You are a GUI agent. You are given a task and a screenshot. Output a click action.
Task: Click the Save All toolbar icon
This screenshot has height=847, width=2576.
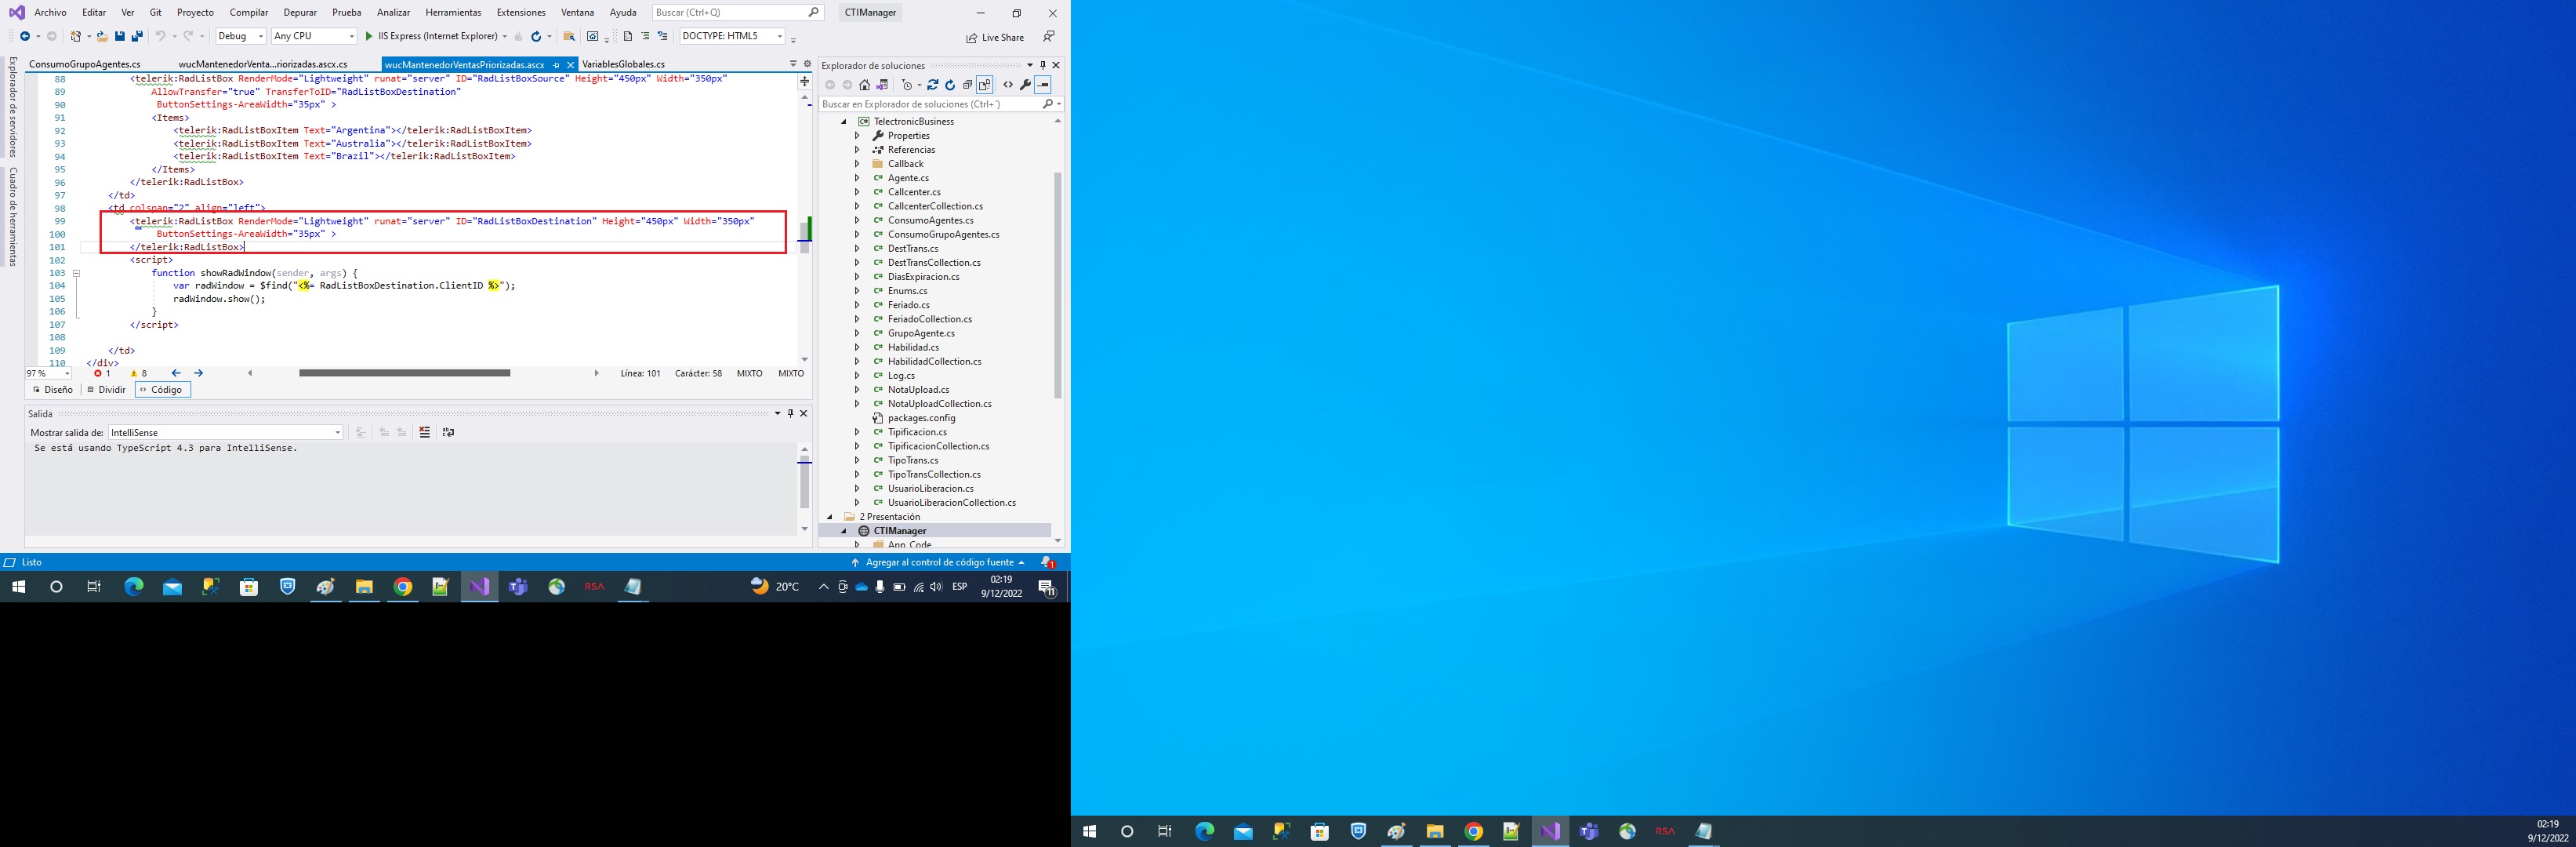(x=137, y=36)
